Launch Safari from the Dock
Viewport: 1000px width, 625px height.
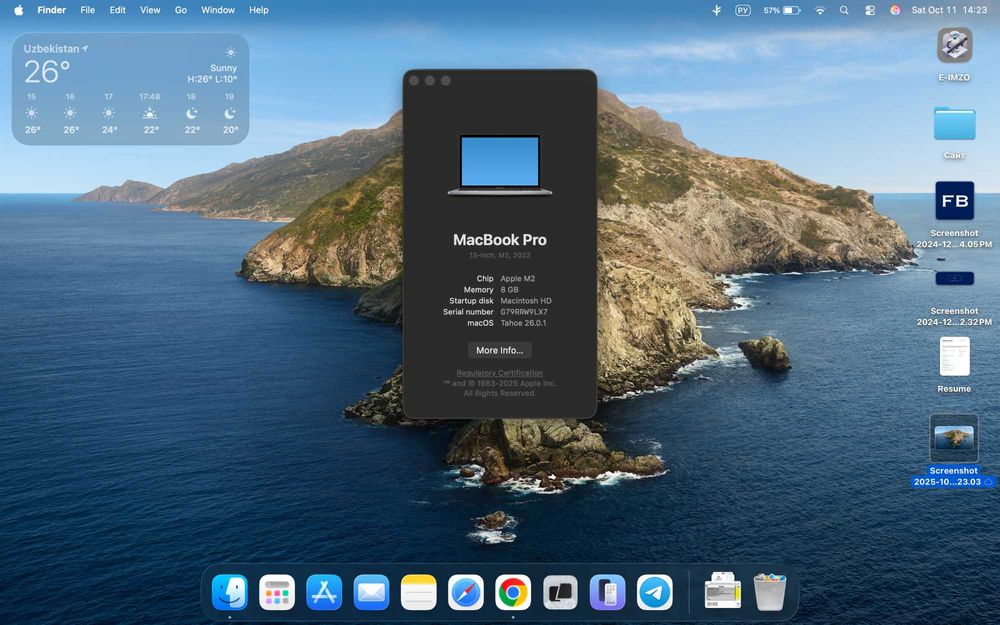(x=466, y=592)
